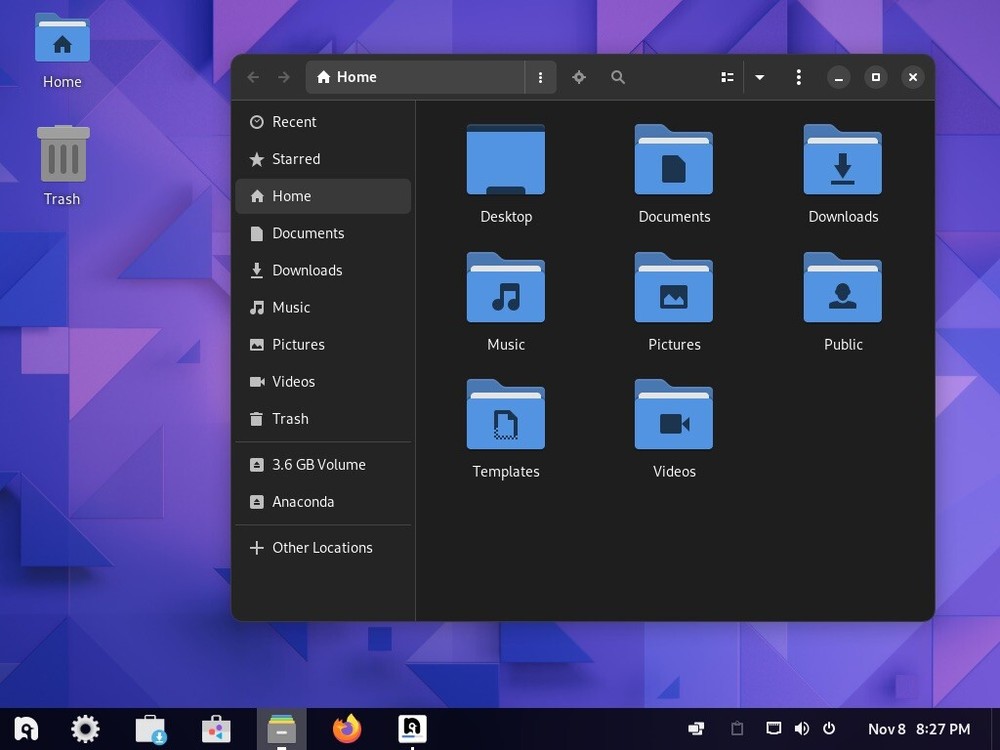Open the hamburger menu with three dots
This screenshot has height=750, width=1000.
798,77
